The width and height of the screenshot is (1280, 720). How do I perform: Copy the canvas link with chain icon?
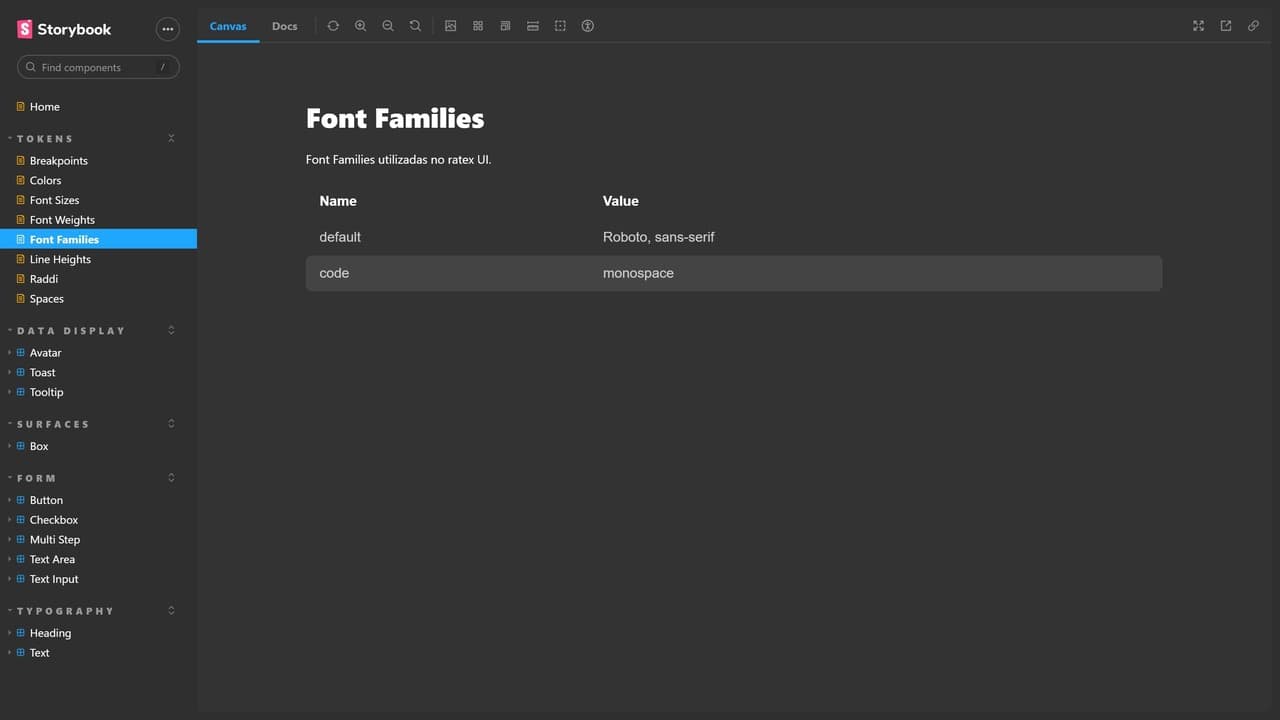click(1253, 26)
